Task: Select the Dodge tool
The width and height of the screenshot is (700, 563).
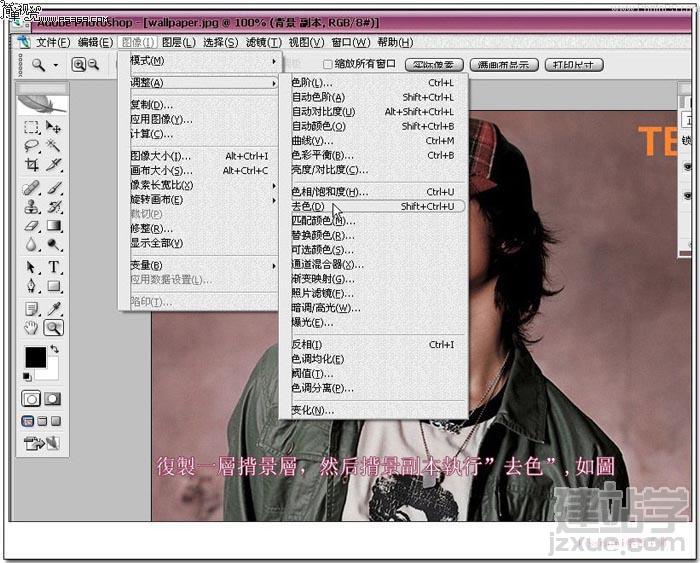Action: click(x=54, y=244)
